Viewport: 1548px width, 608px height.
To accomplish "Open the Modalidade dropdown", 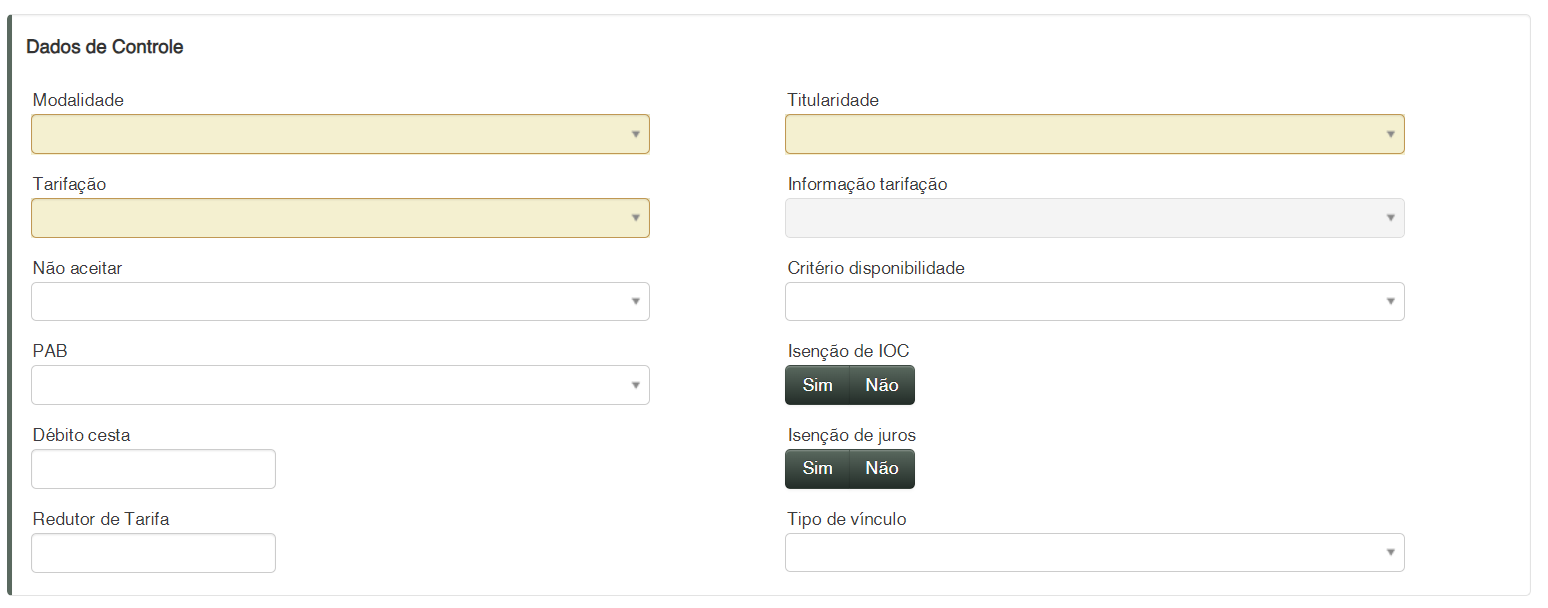I will [x=340, y=134].
